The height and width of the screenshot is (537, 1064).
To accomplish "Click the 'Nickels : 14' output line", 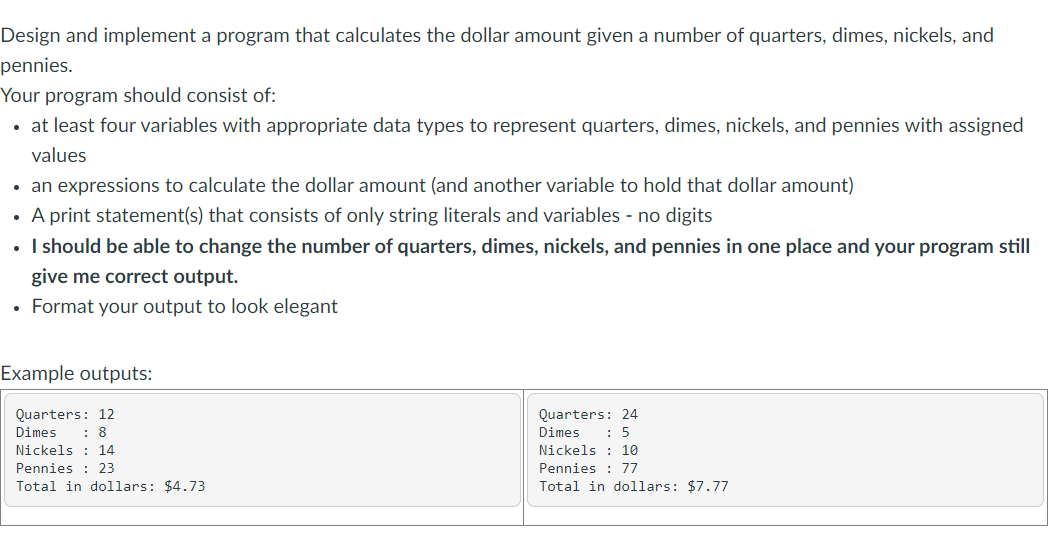I will 65,450.
